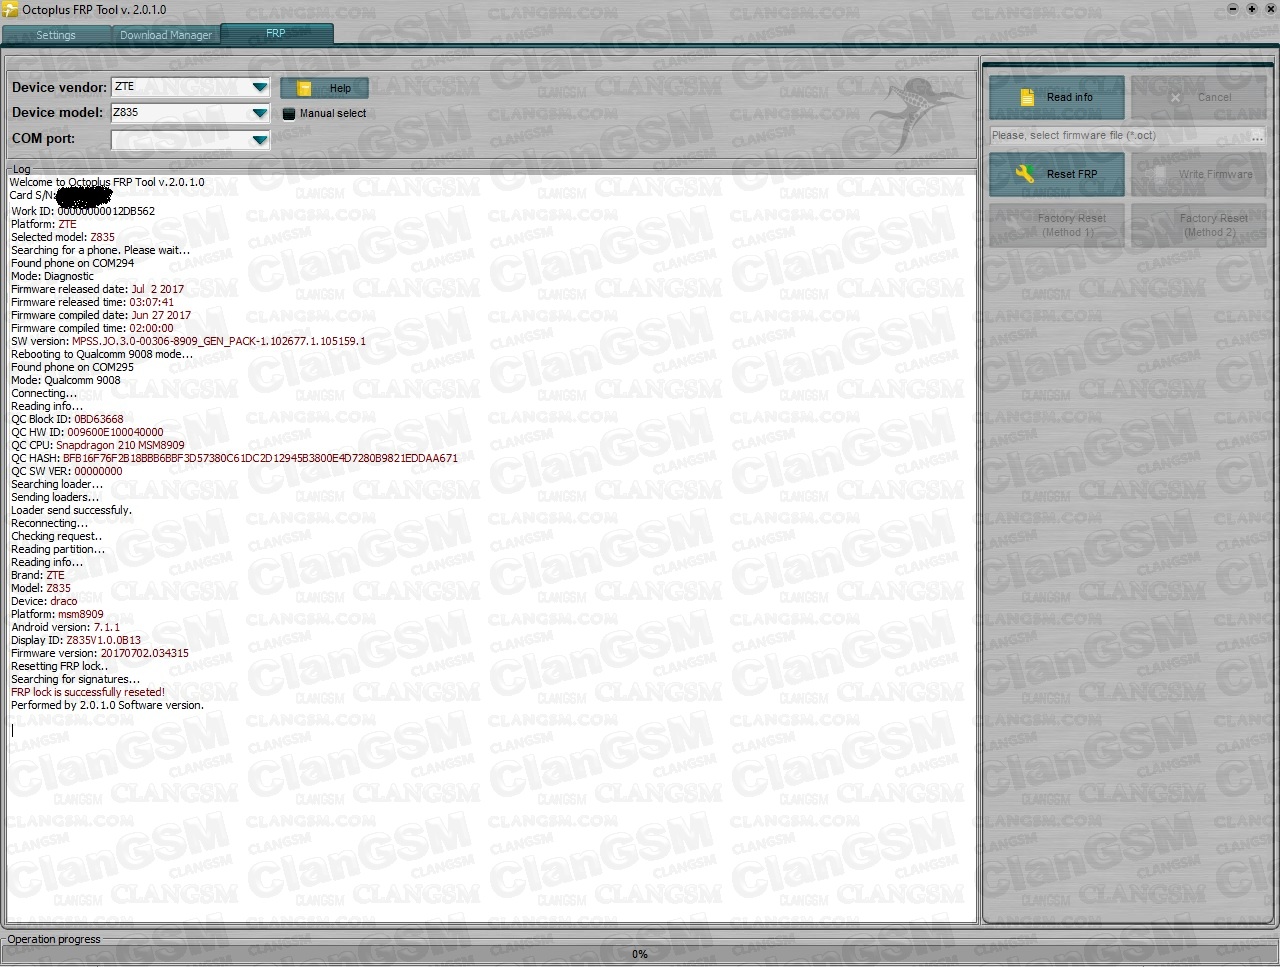This screenshot has height=967, width=1280.
Task: Click 'Found phone on COM295' log line
Action: click(72, 367)
